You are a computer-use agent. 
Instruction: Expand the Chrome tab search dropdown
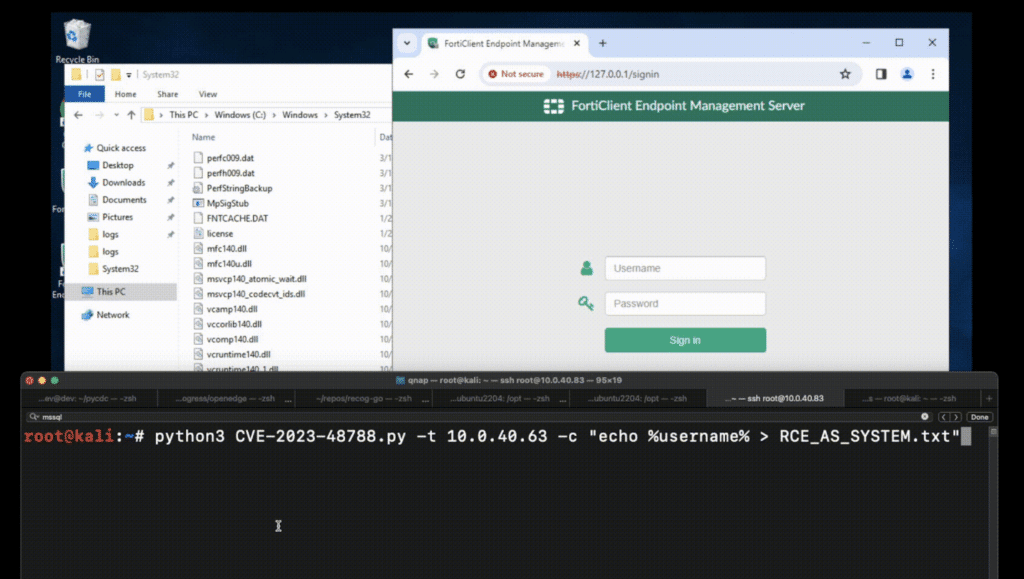point(406,43)
